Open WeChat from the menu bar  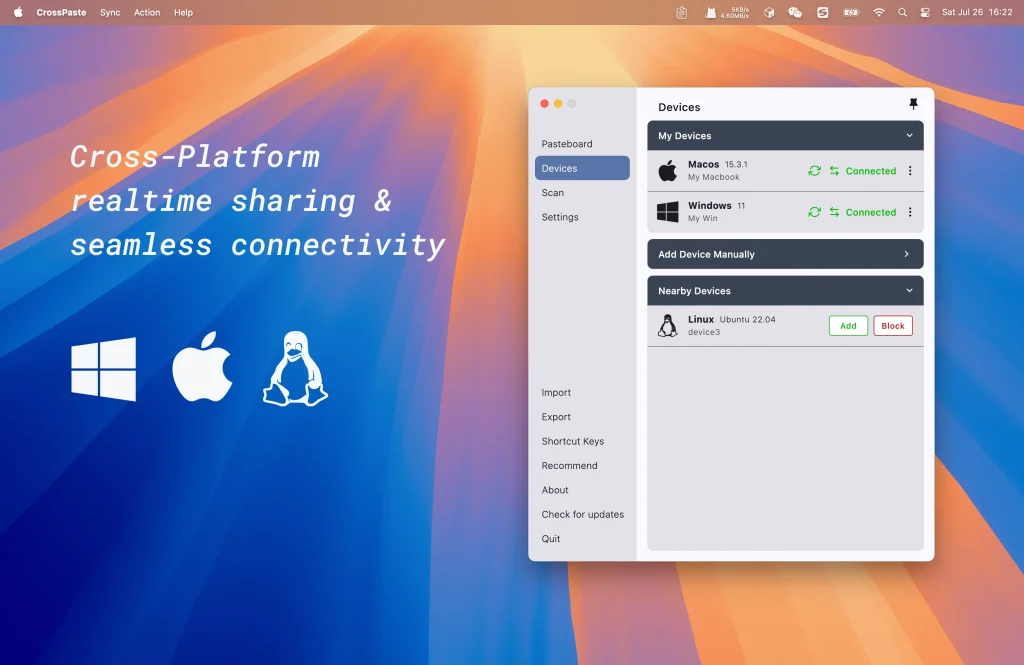[x=795, y=12]
